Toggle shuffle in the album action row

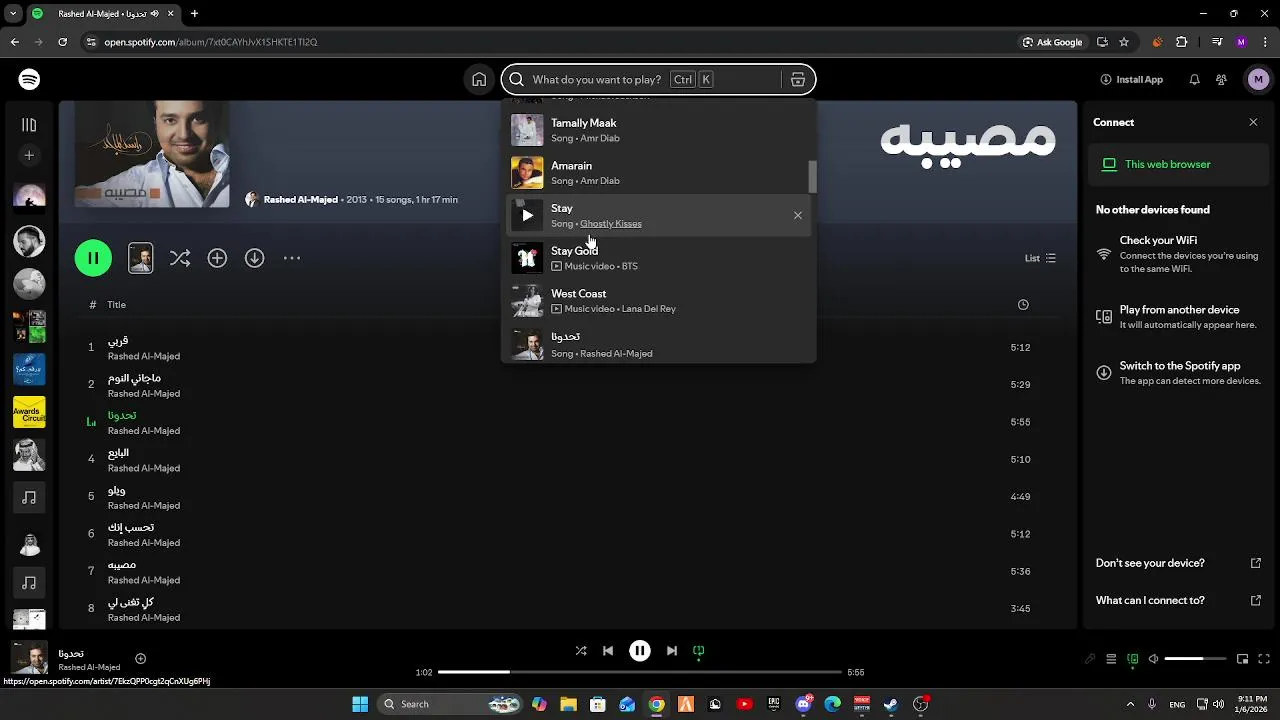coord(180,258)
